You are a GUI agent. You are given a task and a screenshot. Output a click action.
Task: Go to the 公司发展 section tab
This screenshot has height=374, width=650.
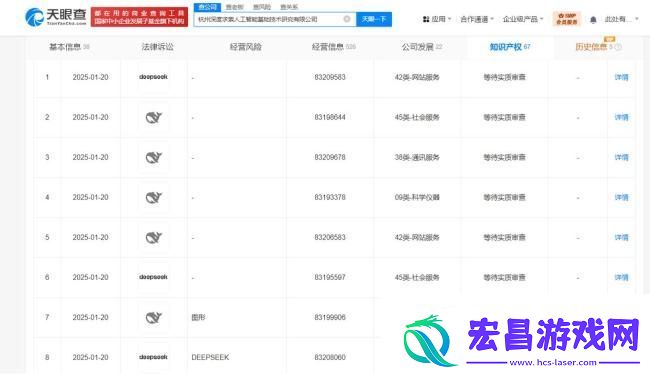(422, 47)
